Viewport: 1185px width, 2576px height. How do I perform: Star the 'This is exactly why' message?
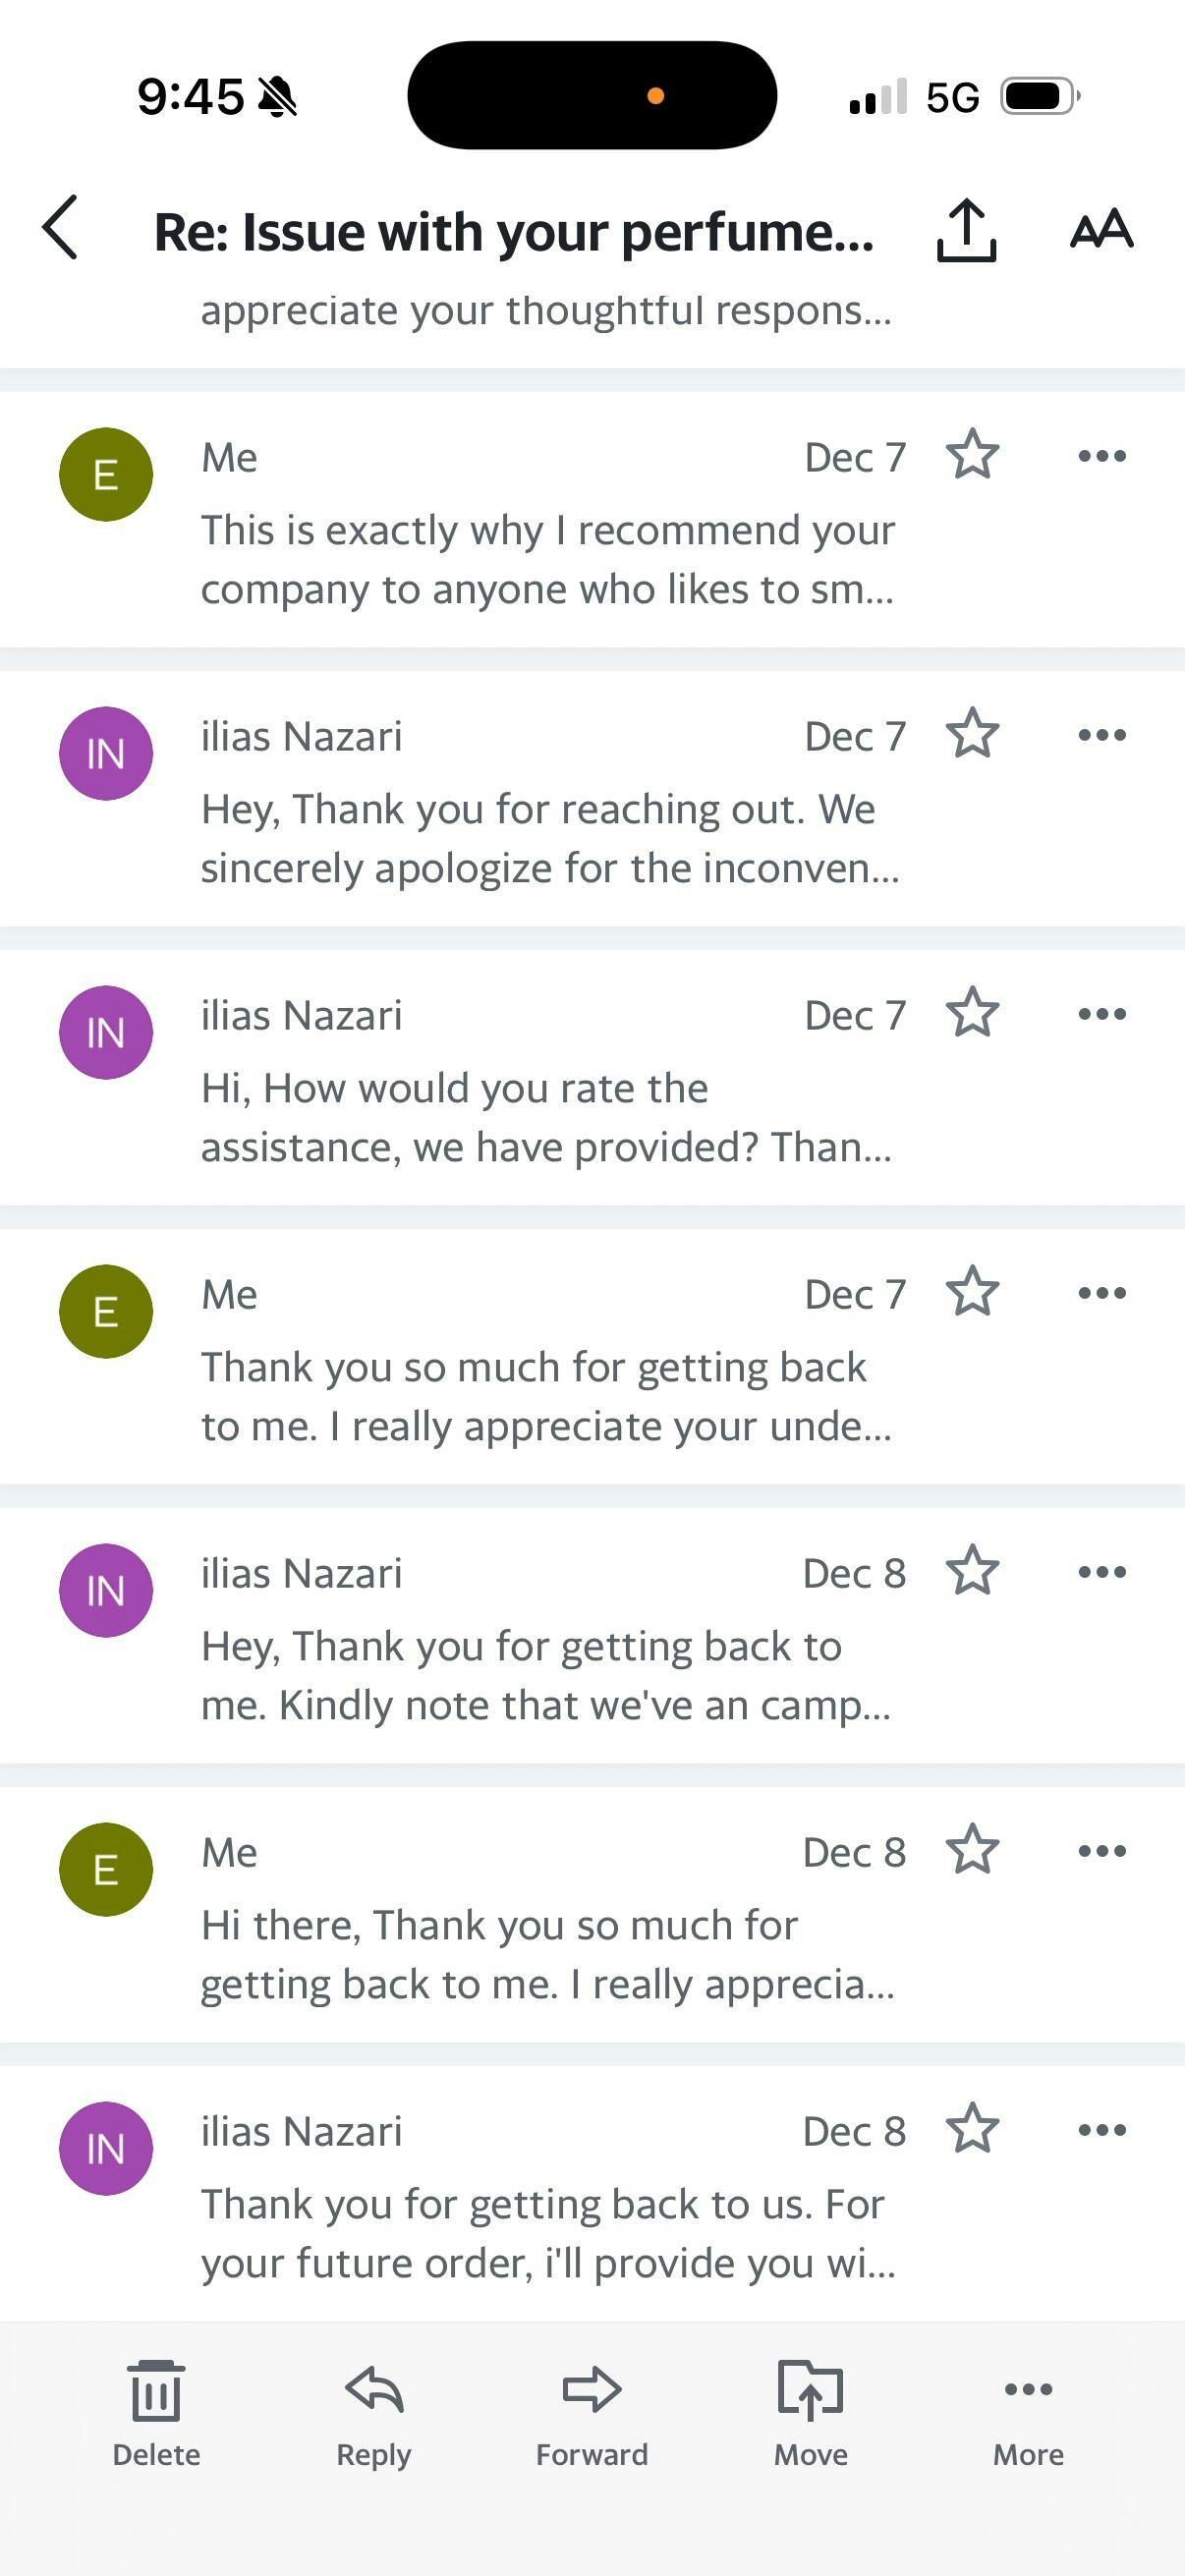[972, 456]
